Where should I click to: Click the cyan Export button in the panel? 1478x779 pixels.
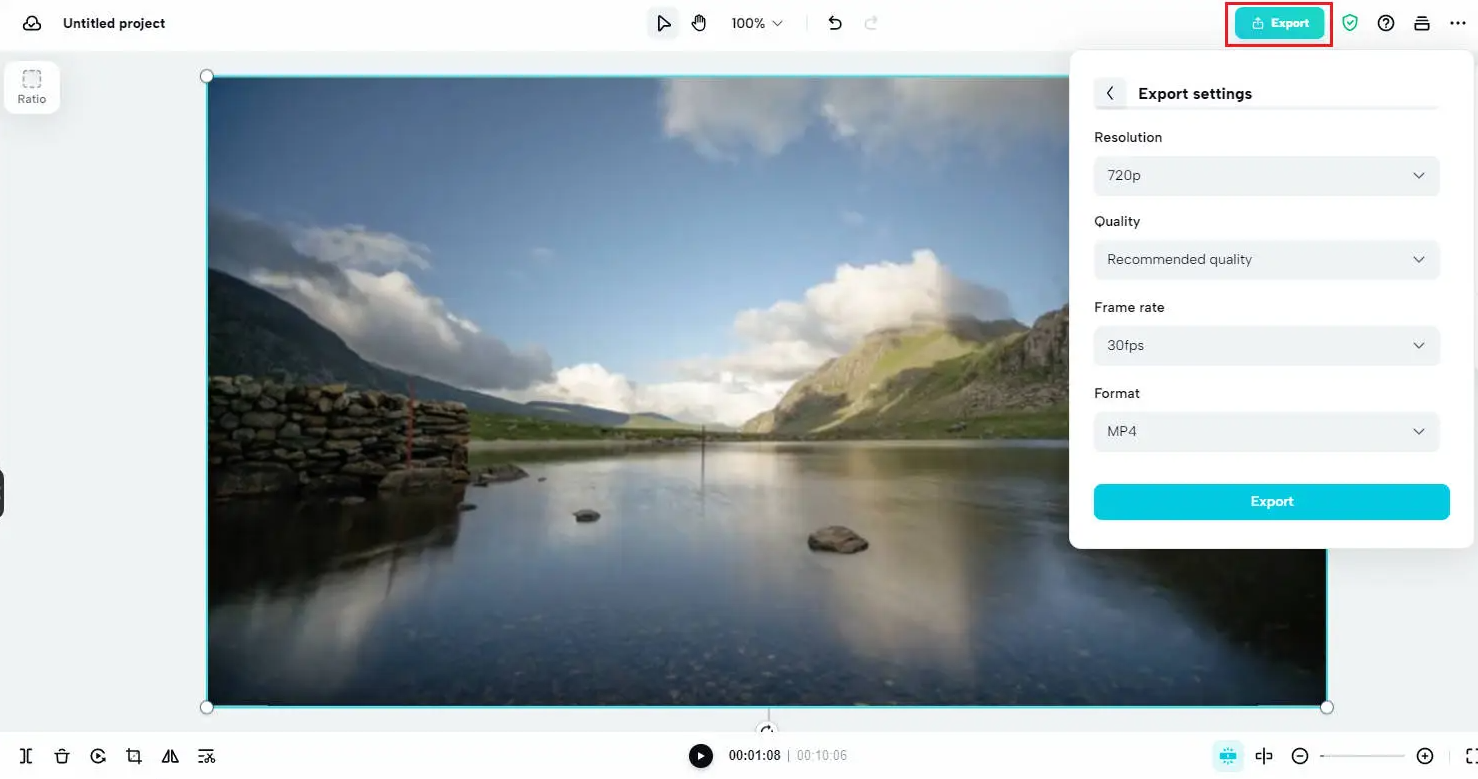click(x=1271, y=501)
